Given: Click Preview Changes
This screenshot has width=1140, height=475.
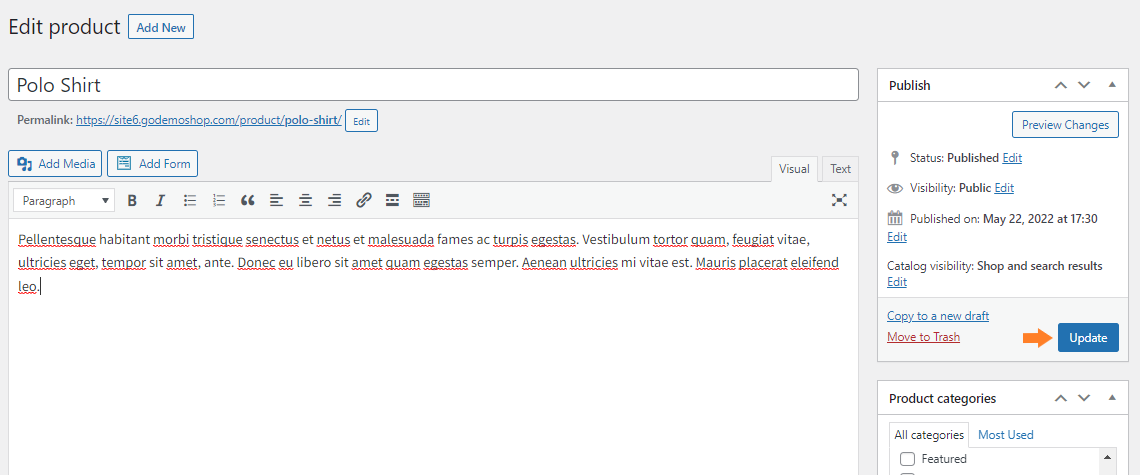Looking at the screenshot, I should coord(1065,124).
